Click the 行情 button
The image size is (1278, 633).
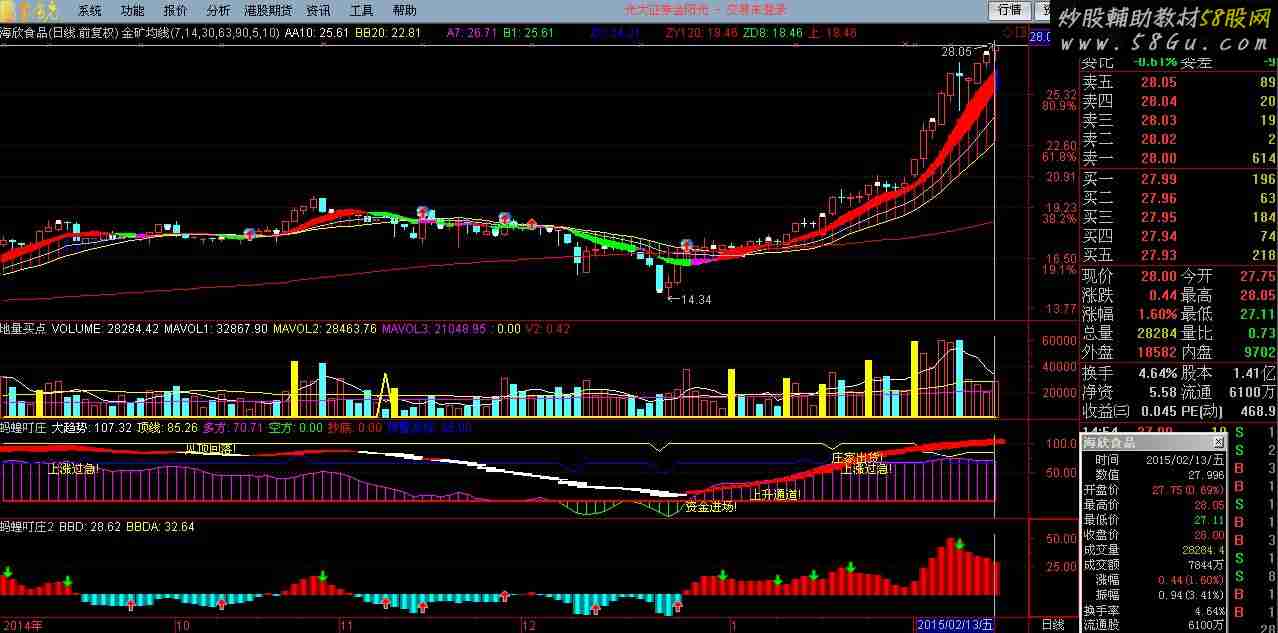click(x=1010, y=11)
